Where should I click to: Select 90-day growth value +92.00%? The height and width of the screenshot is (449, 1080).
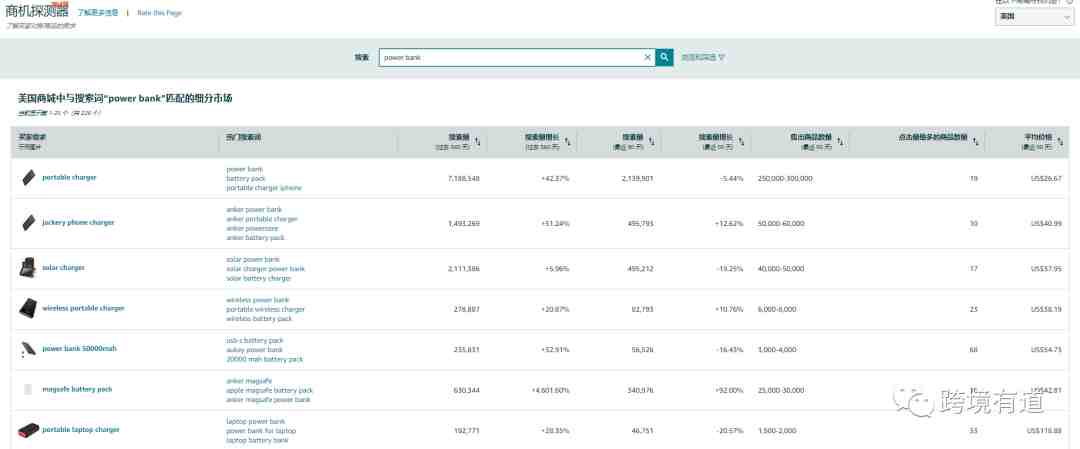pyautogui.click(x=729, y=390)
